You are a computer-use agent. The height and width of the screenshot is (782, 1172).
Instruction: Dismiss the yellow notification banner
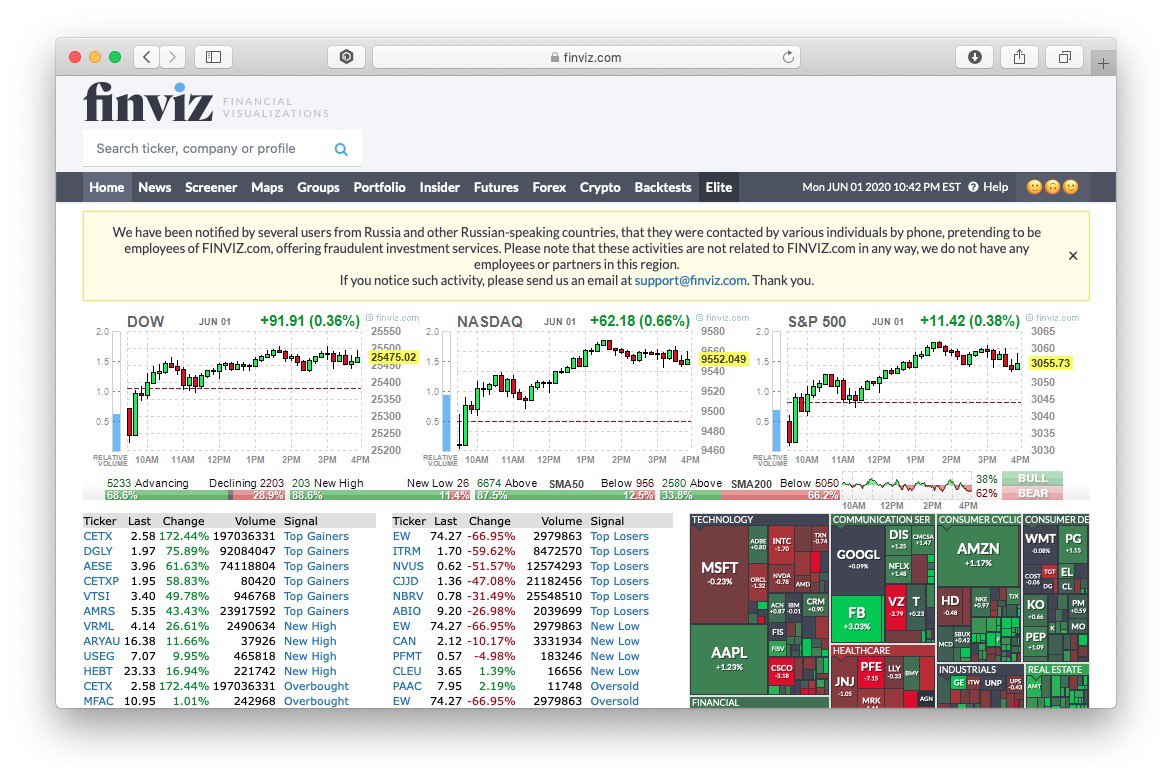[x=1073, y=256]
